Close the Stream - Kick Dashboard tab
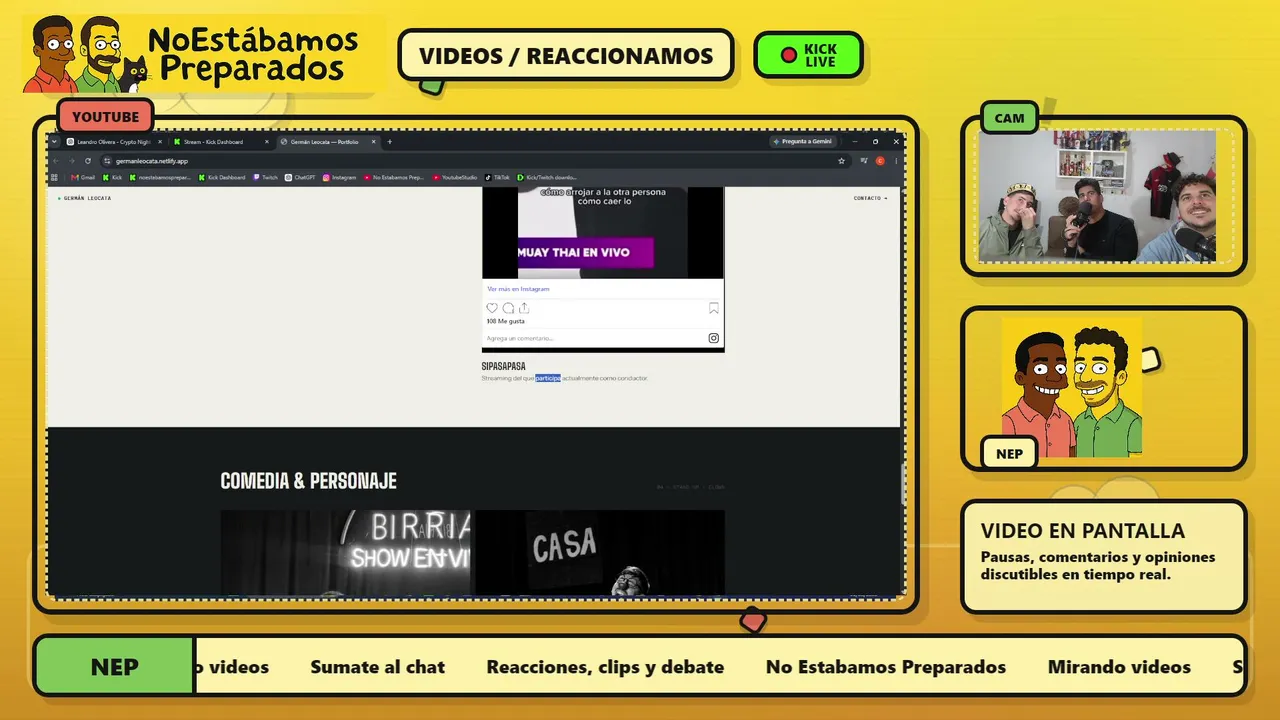 266,142
